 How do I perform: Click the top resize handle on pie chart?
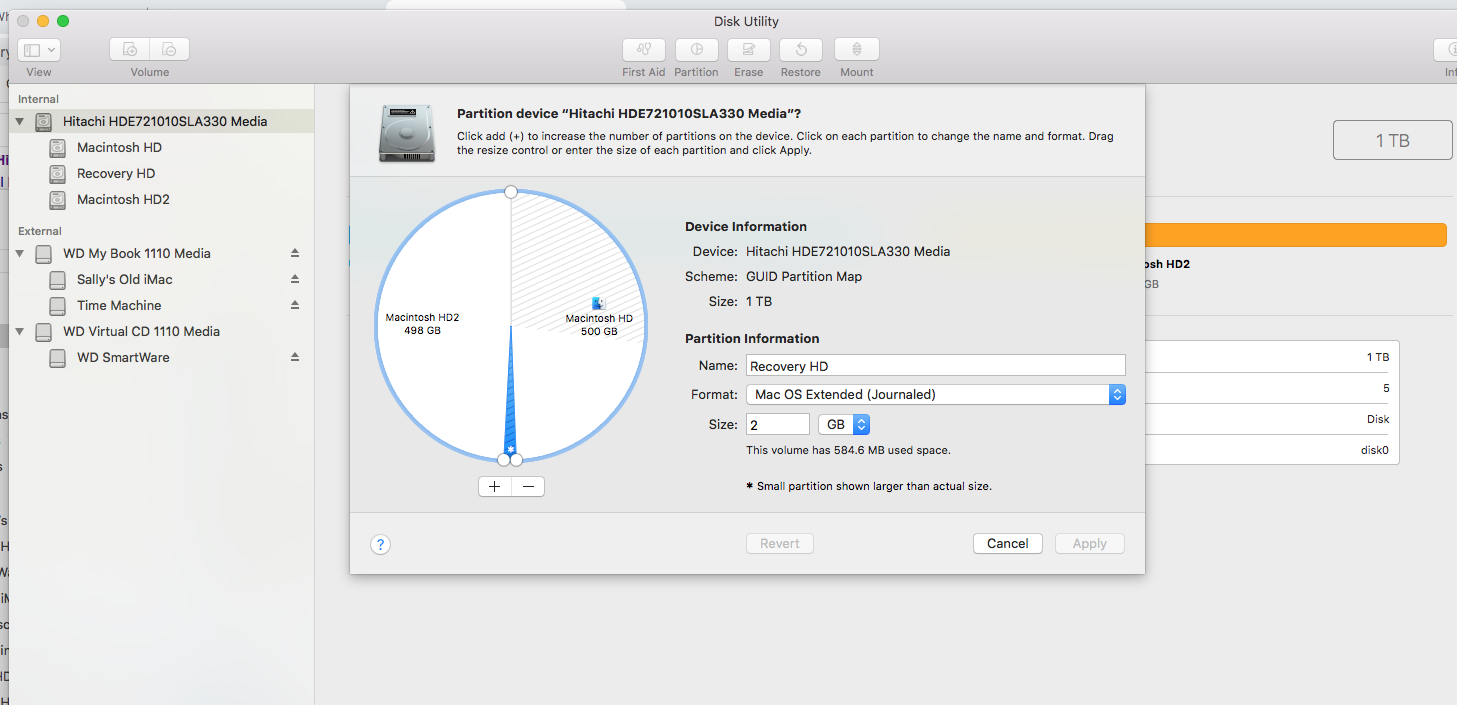511,191
